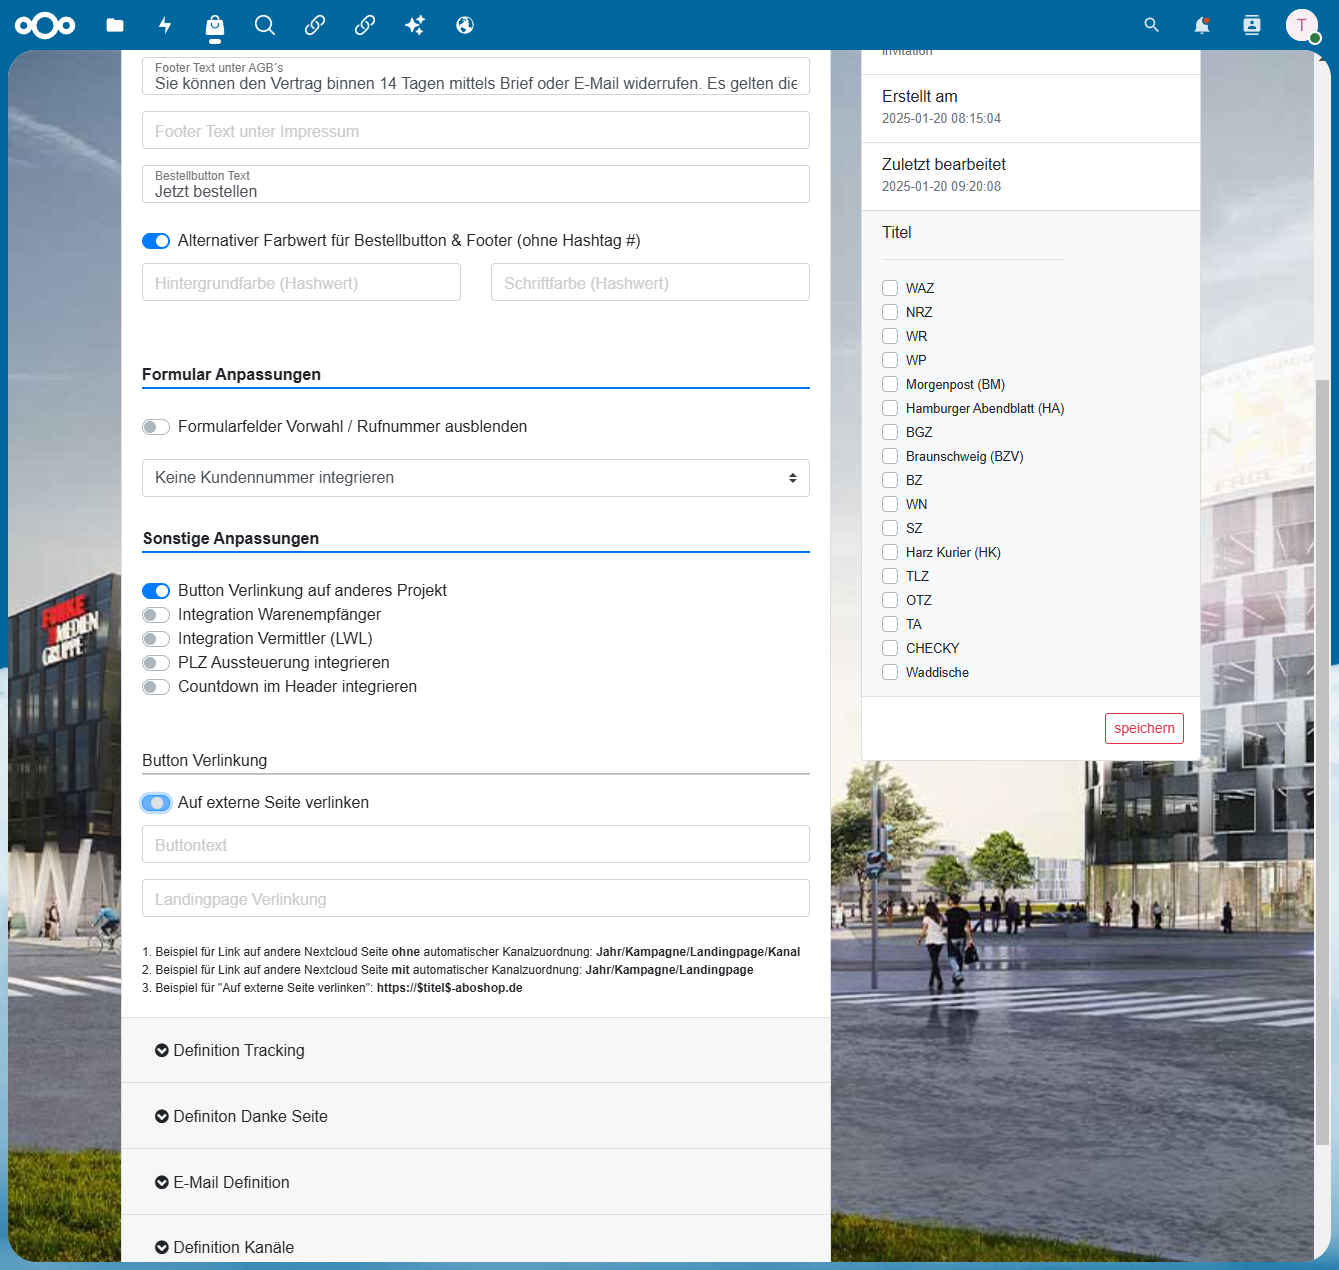Open the user avatar menu
Image resolution: width=1339 pixels, height=1270 pixels.
point(1302,25)
